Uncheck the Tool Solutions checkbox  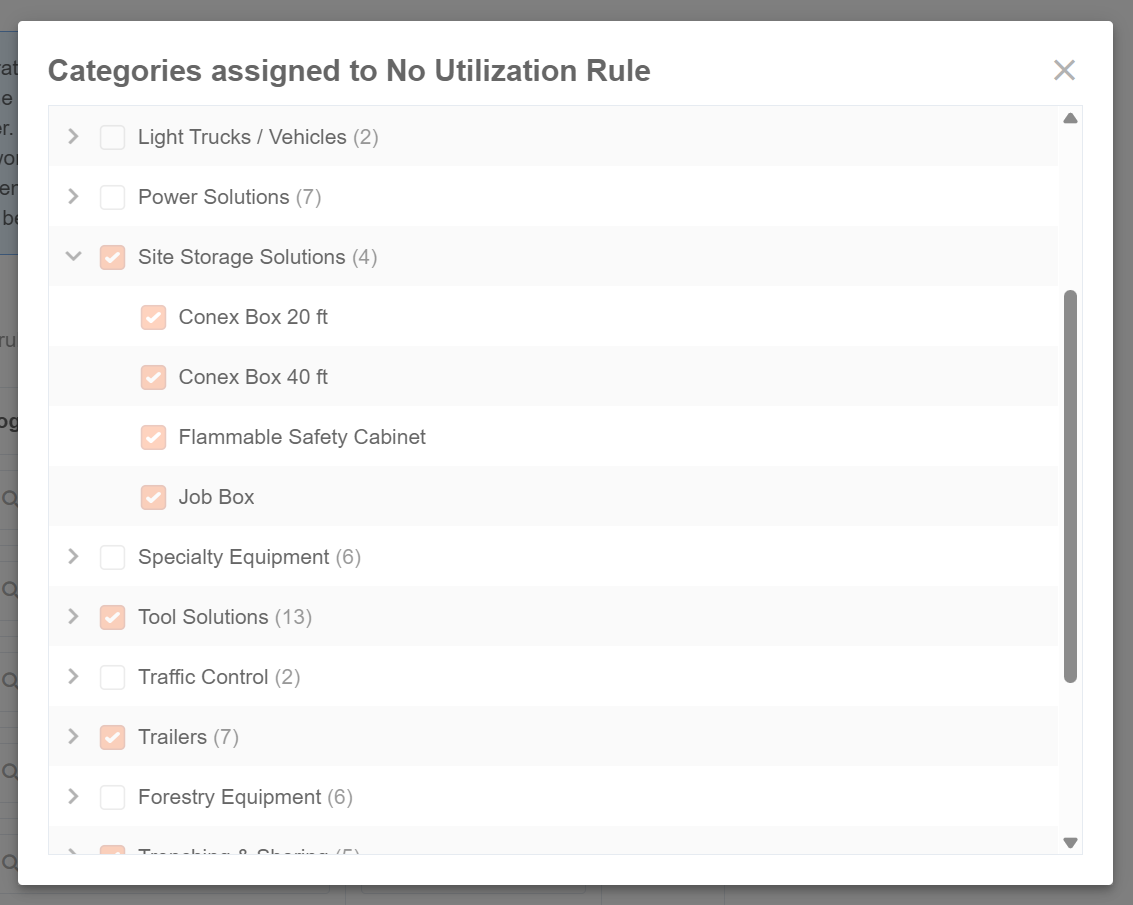tap(113, 617)
